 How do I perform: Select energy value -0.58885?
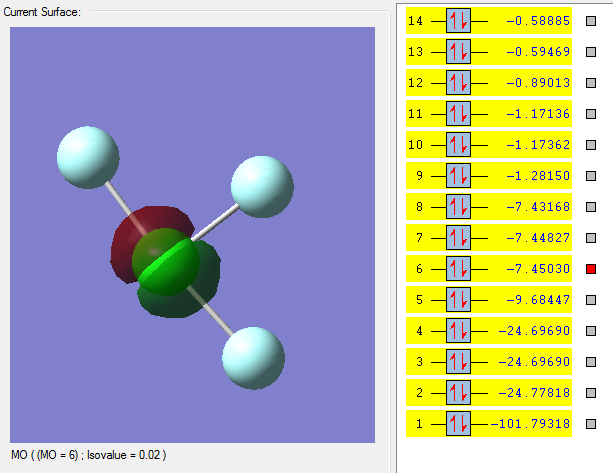[538, 20]
